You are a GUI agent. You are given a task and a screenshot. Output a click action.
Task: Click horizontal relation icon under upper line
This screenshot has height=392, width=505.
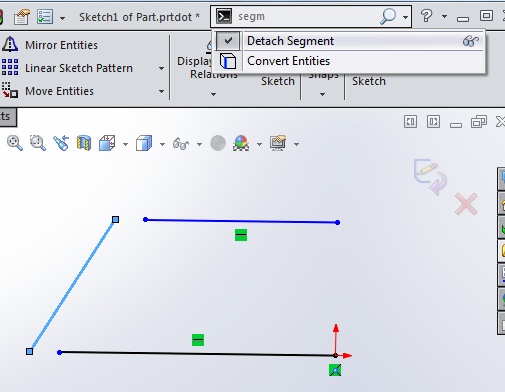click(241, 235)
